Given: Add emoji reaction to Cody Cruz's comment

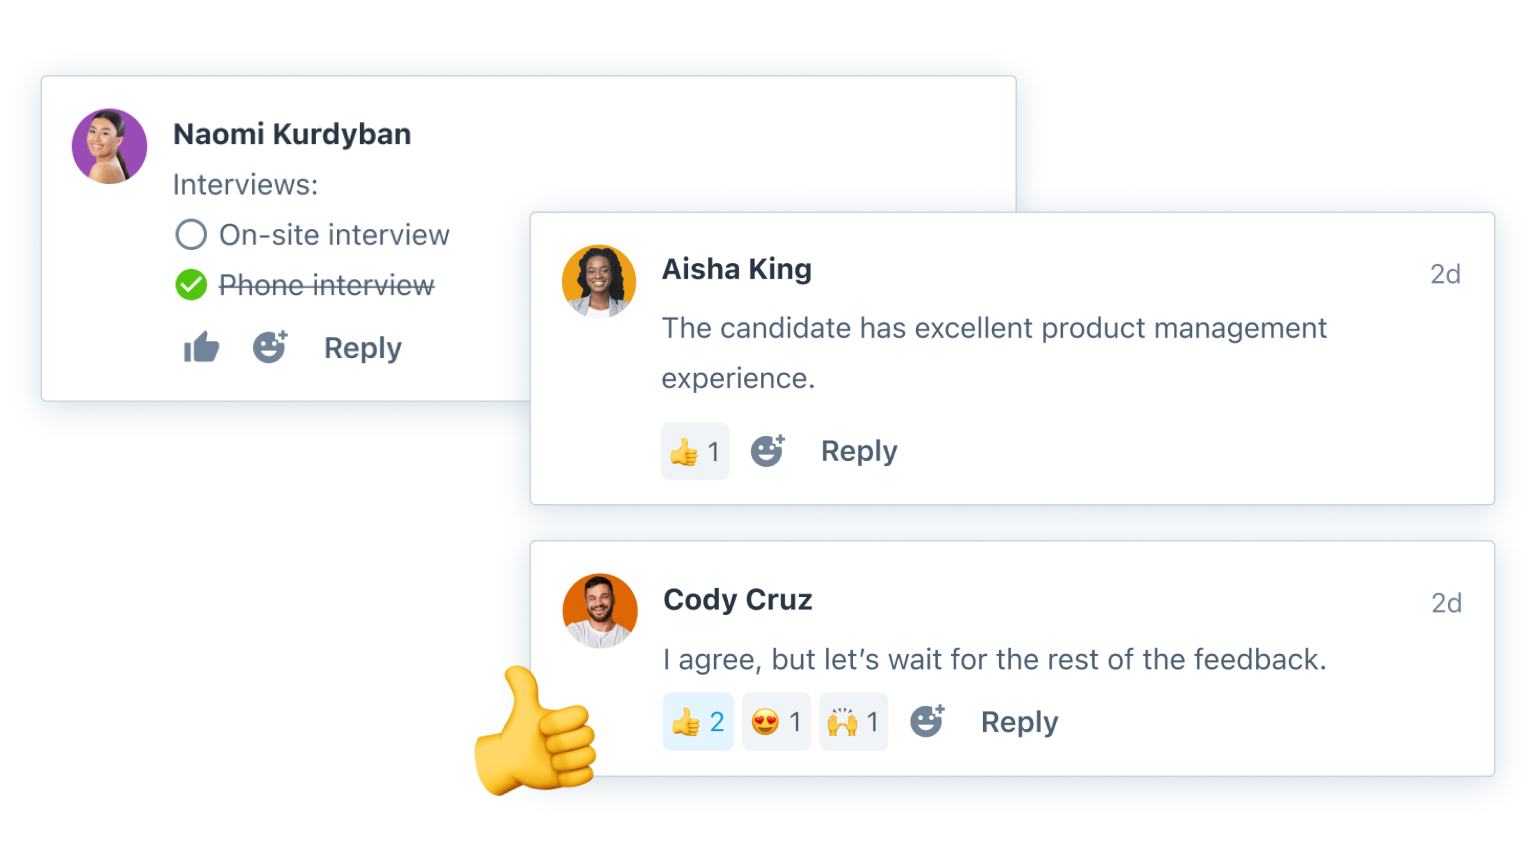Looking at the screenshot, I should tap(927, 721).
